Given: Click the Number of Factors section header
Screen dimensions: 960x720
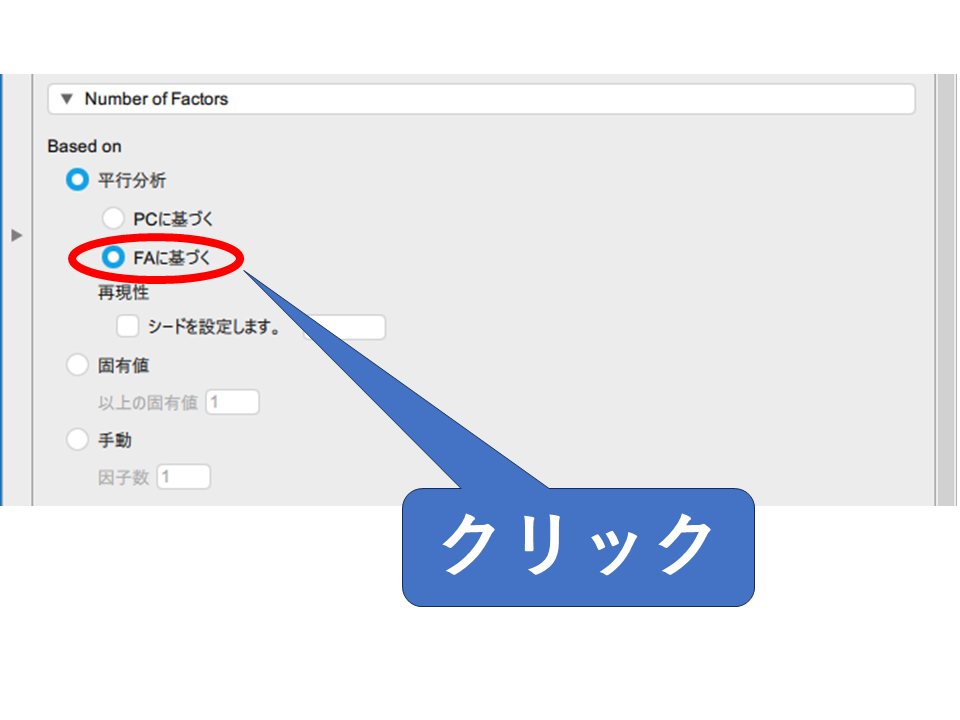Looking at the screenshot, I should [480, 99].
